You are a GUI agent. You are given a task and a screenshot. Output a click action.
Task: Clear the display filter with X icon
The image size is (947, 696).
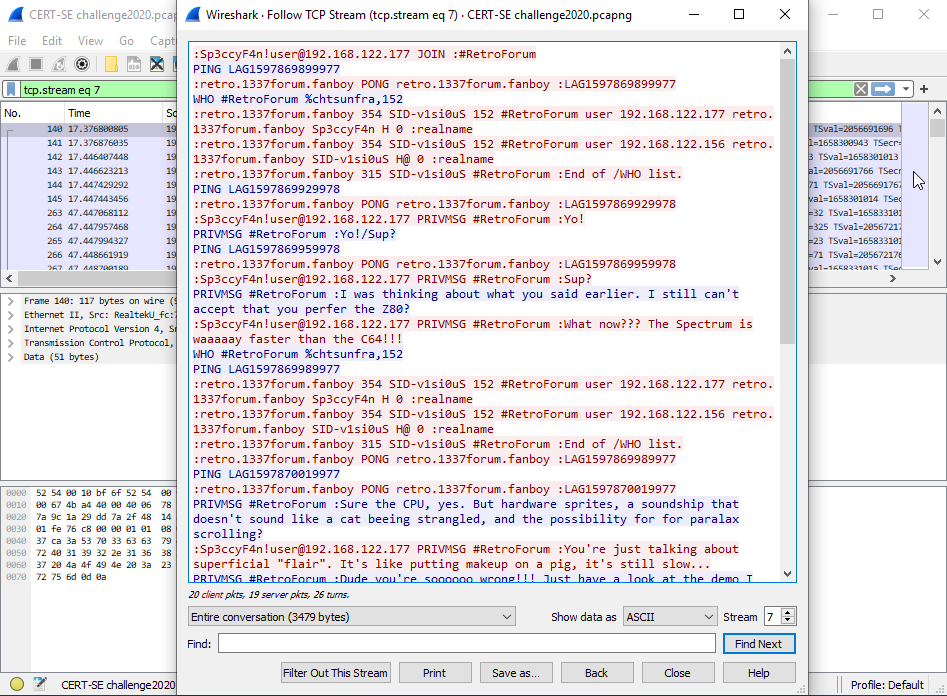coord(861,89)
